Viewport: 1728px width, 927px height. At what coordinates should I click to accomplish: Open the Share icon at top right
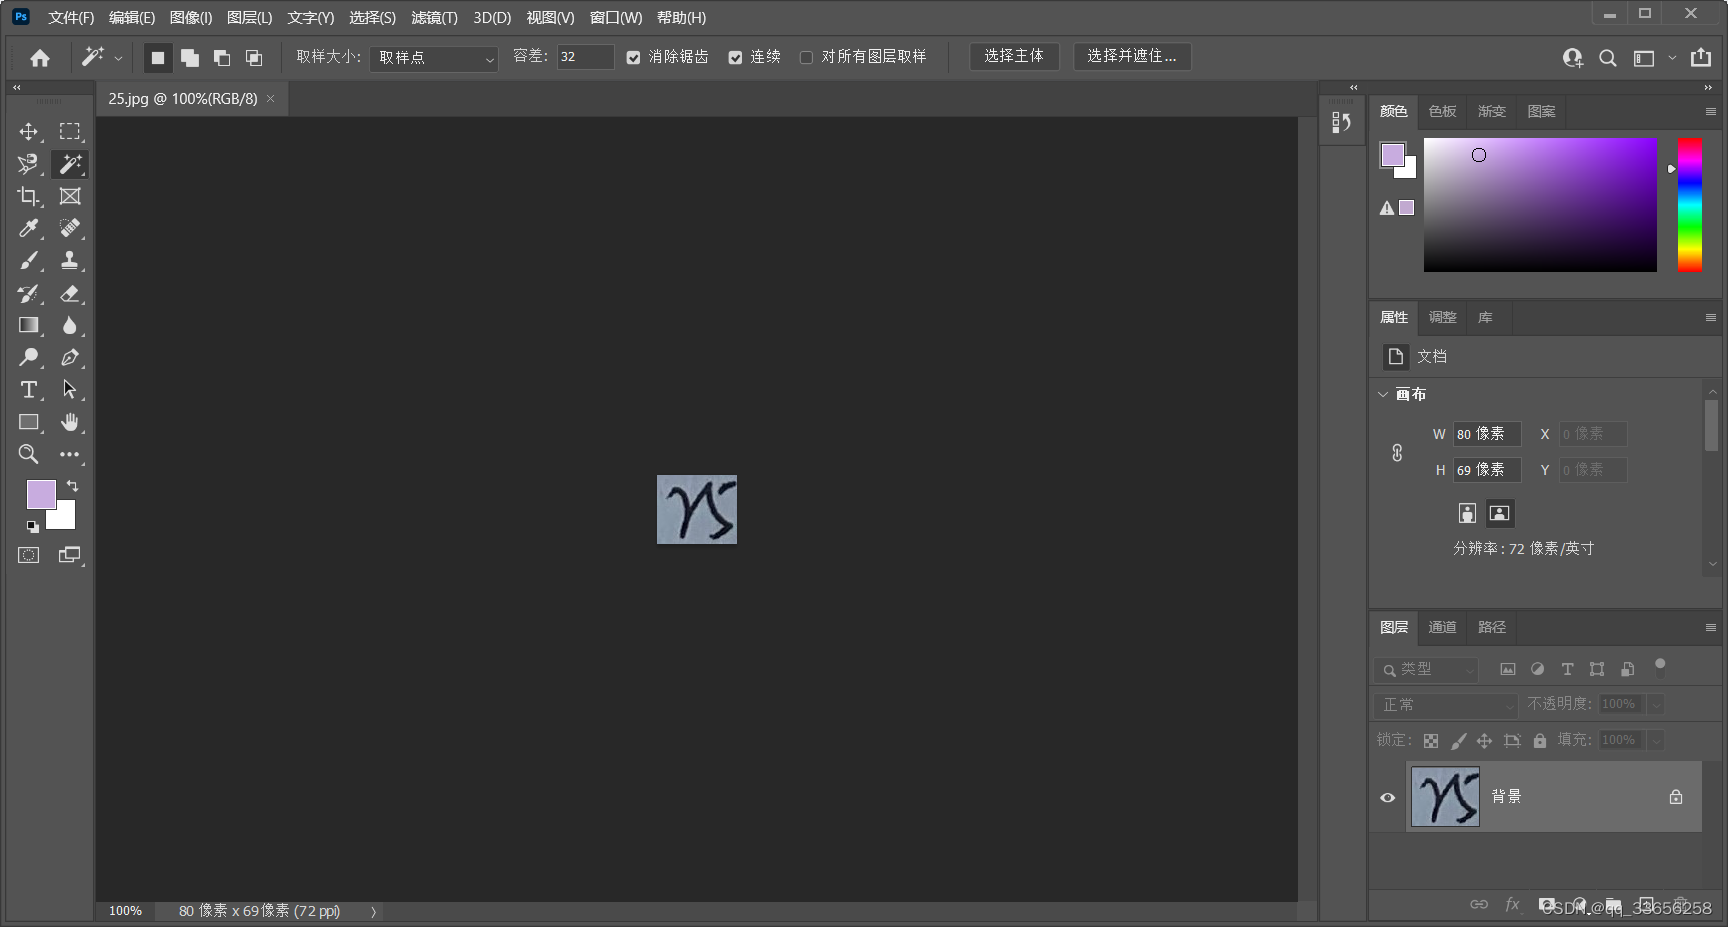click(1701, 57)
